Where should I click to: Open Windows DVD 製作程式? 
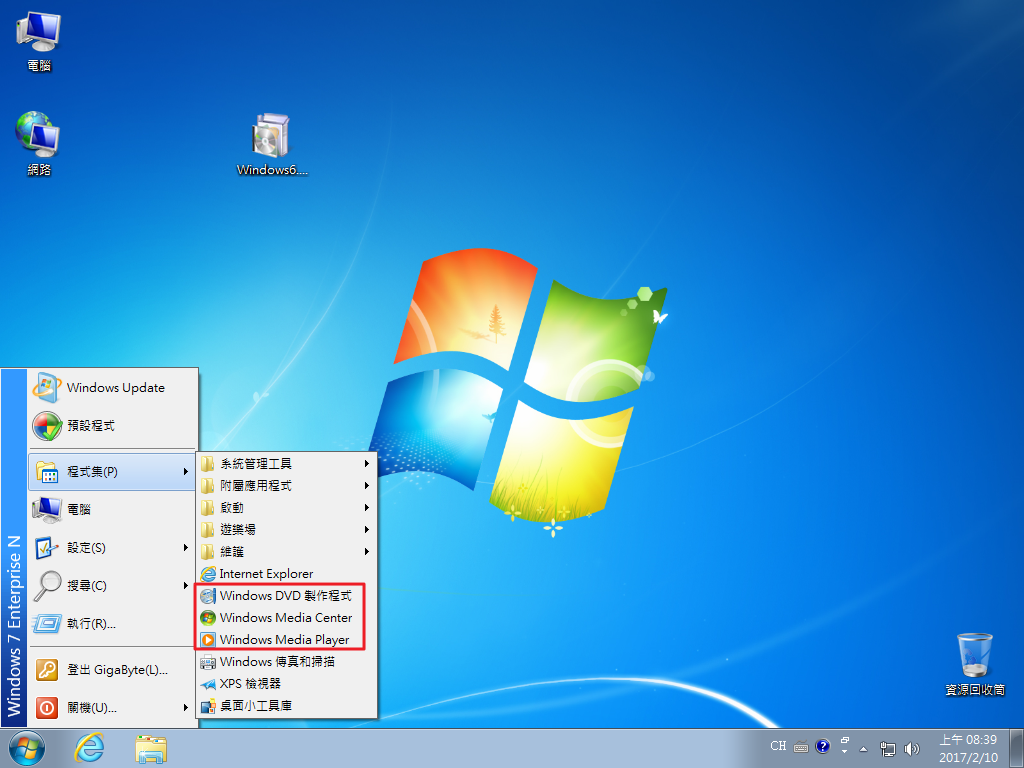(285, 596)
